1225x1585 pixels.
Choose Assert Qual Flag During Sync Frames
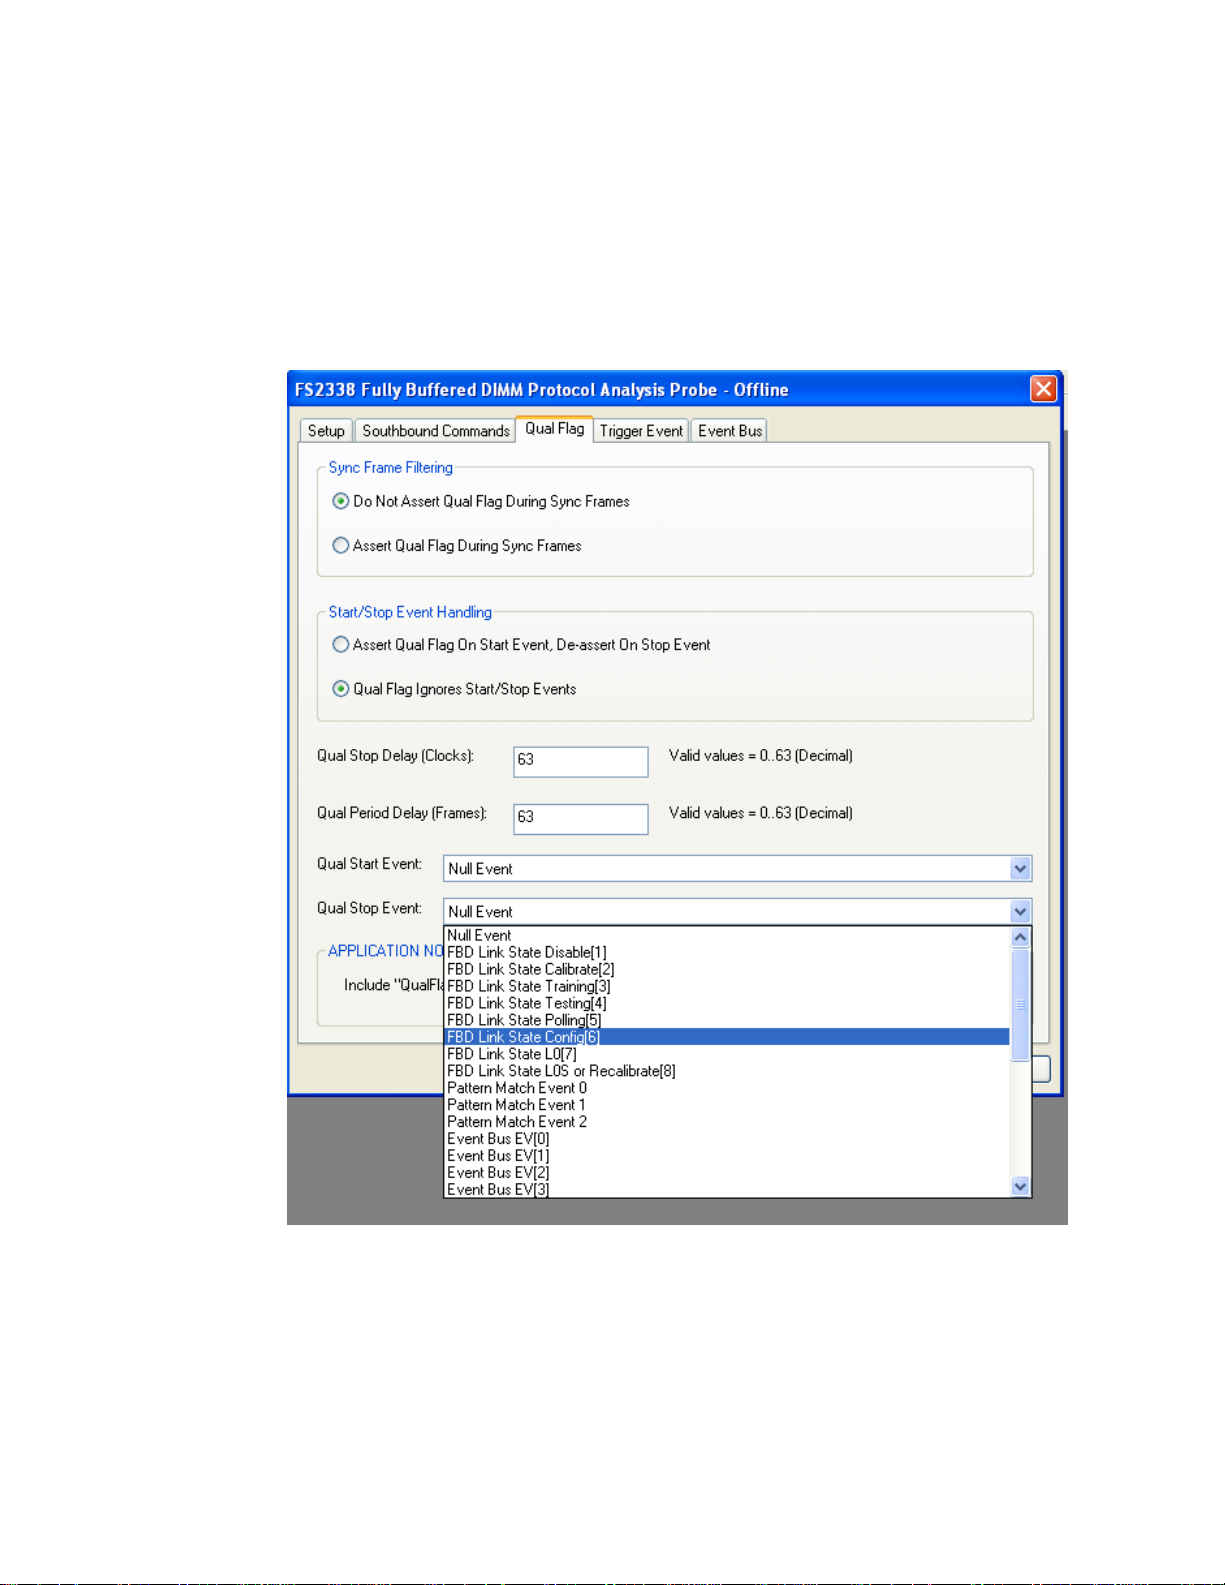click(457, 545)
